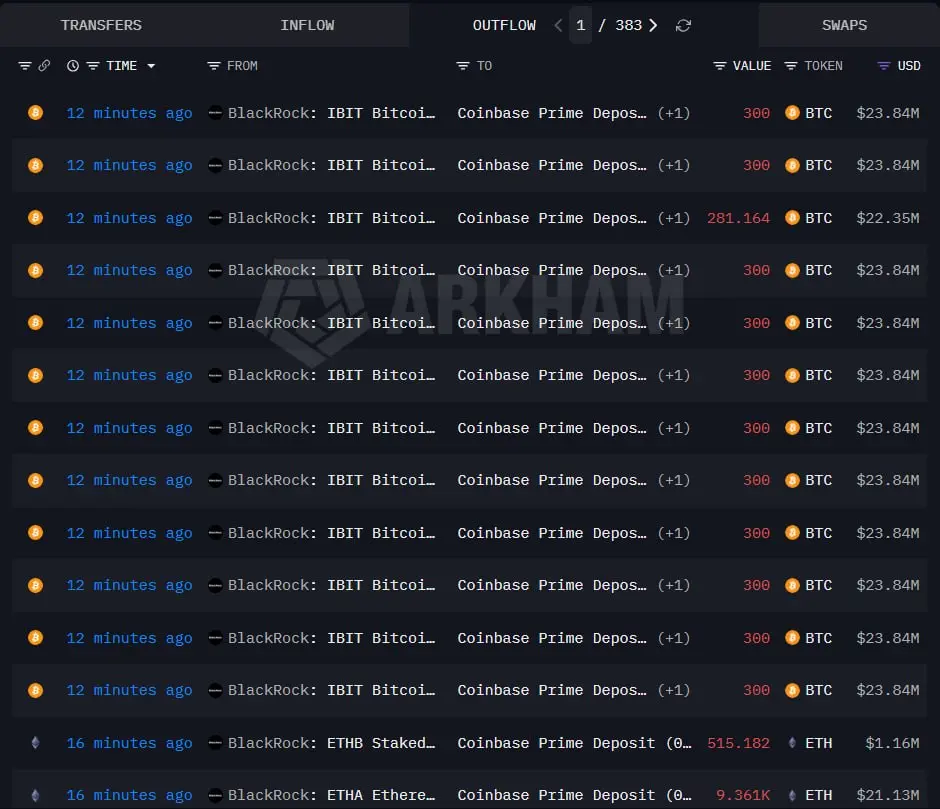Screen dimensions: 940x809
Task: Open the BlackRock: ETHB Staked sender
Action: tap(332, 744)
